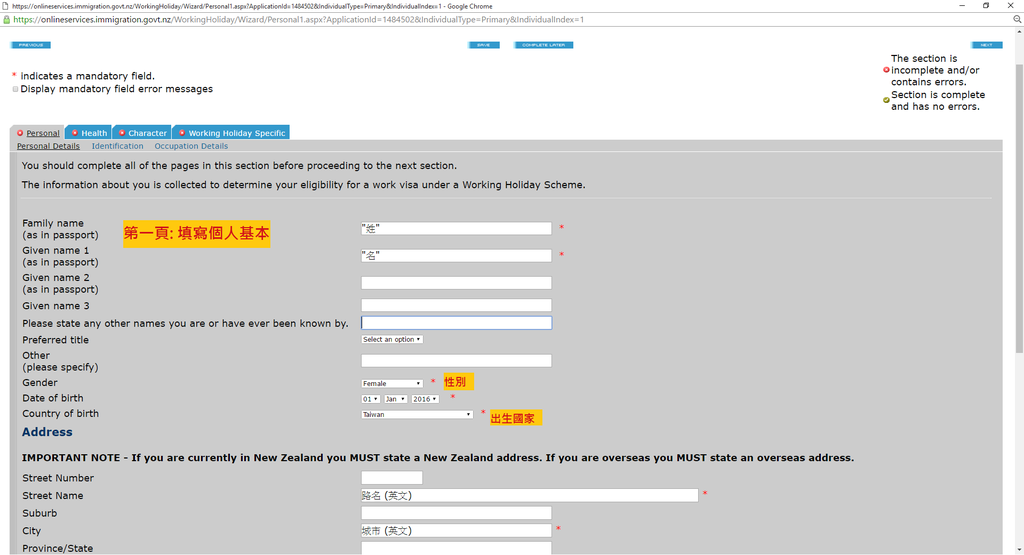Click the City field
Viewport: 1024px width, 555px height.
click(x=456, y=531)
